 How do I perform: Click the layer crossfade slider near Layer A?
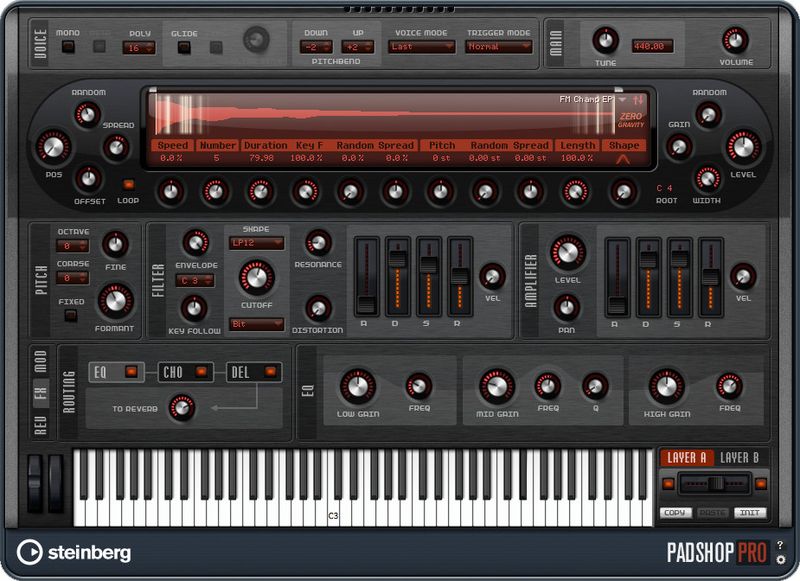716,483
